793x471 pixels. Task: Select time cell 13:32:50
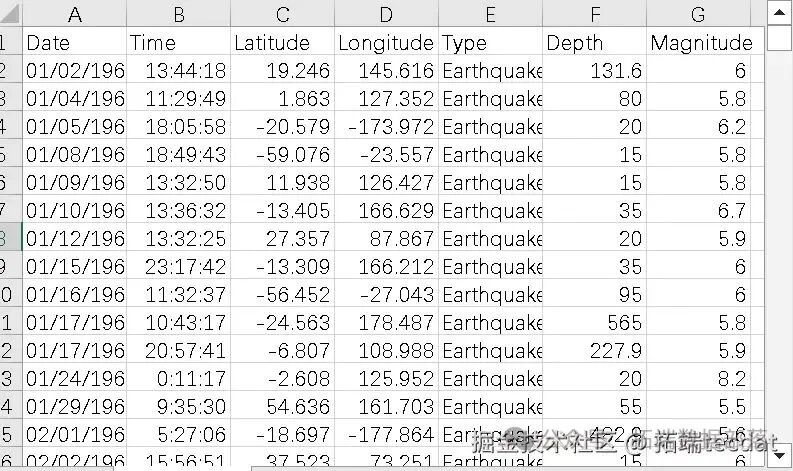(179, 182)
